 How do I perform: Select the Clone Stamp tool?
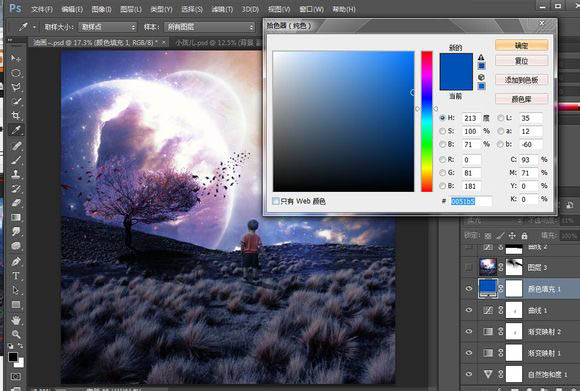pyautogui.click(x=16, y=174)
